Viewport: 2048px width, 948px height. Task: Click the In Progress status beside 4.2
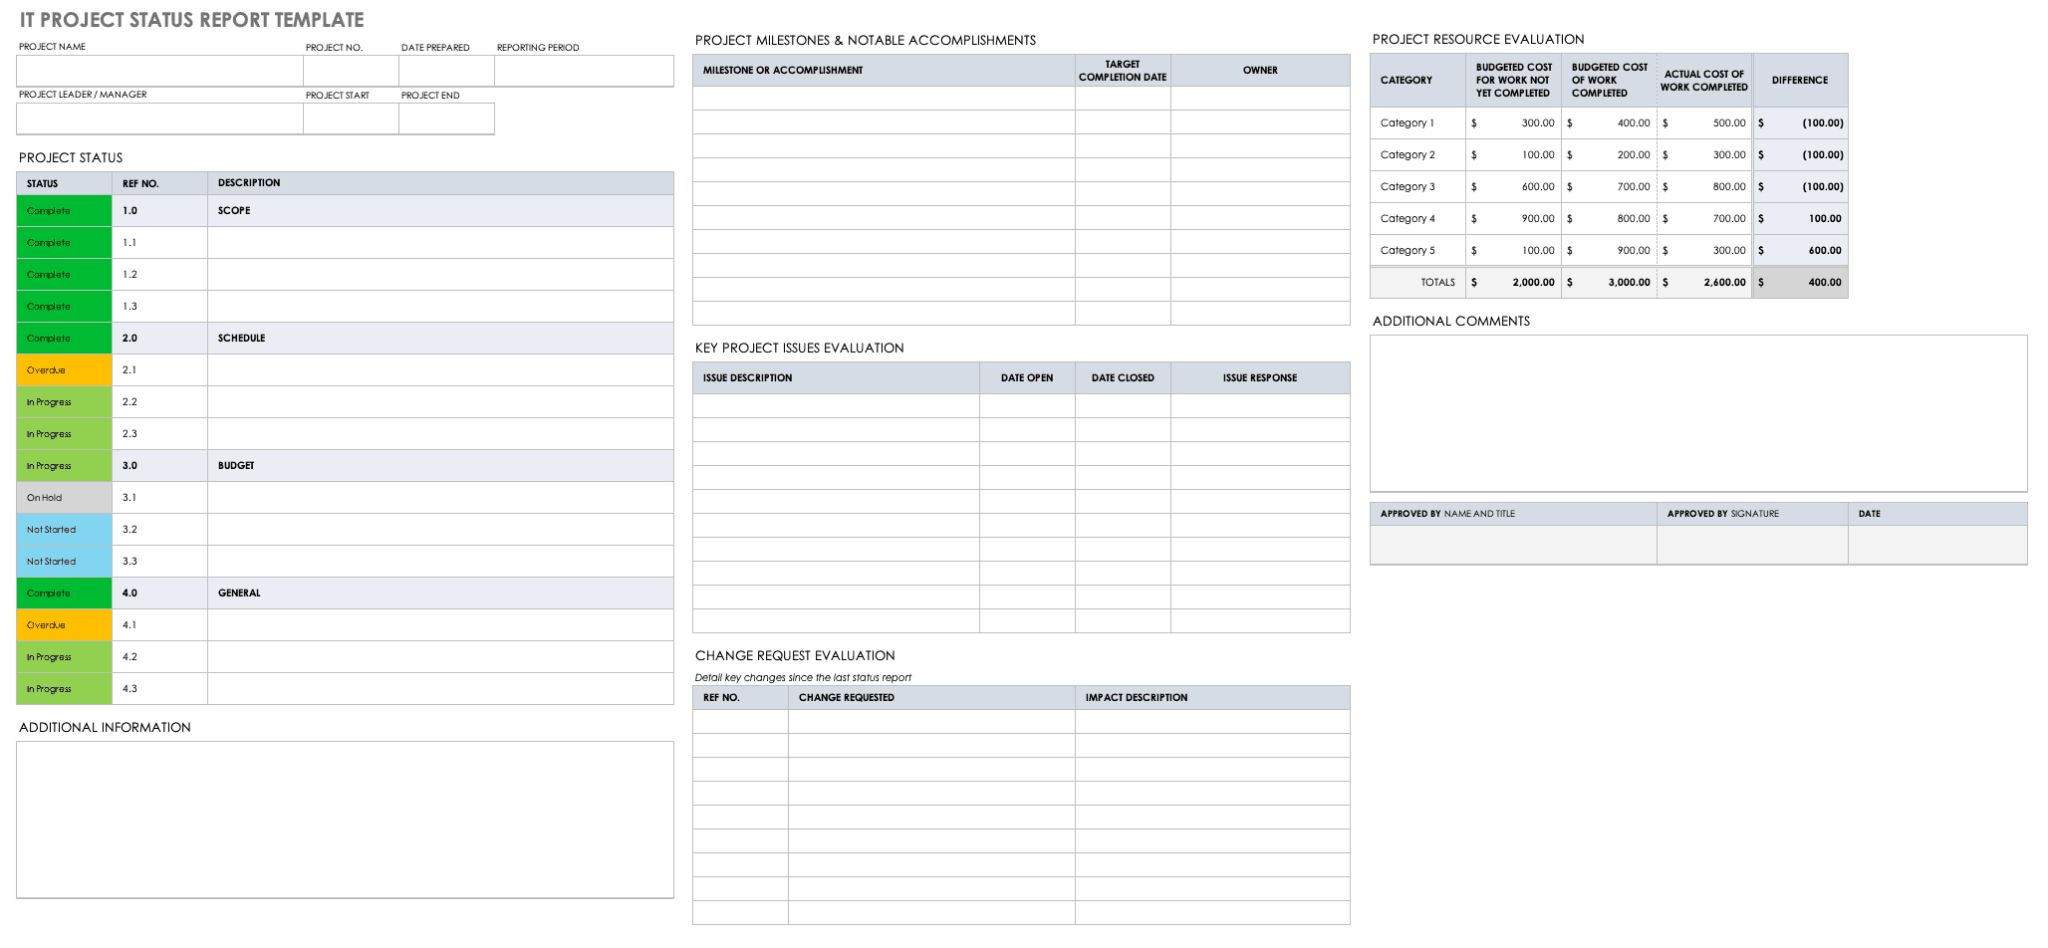pyautogui.click(x=63, y=656)
